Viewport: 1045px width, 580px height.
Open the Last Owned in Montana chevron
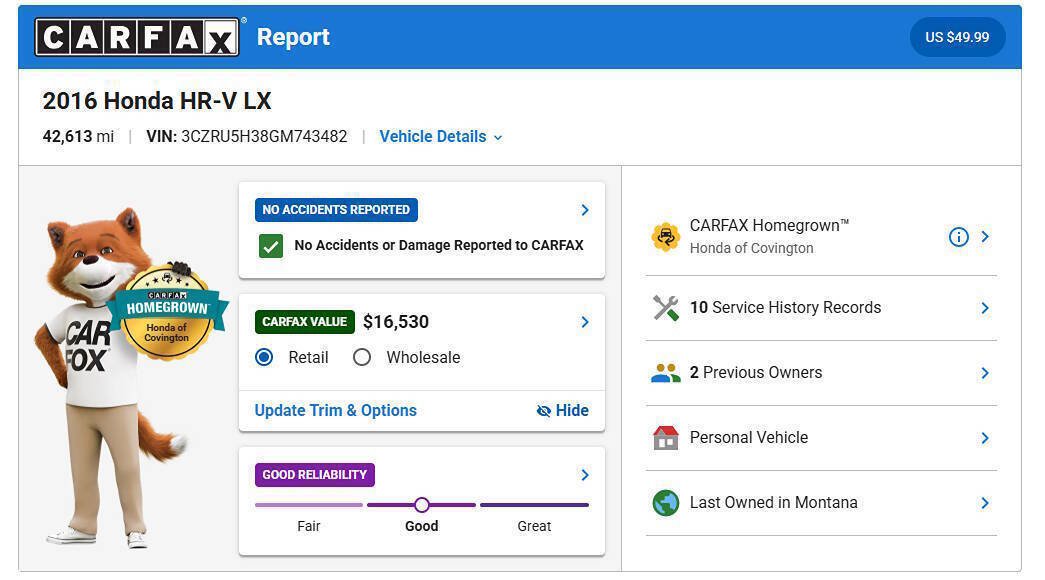pyautogui.click(x=984, y=503)
